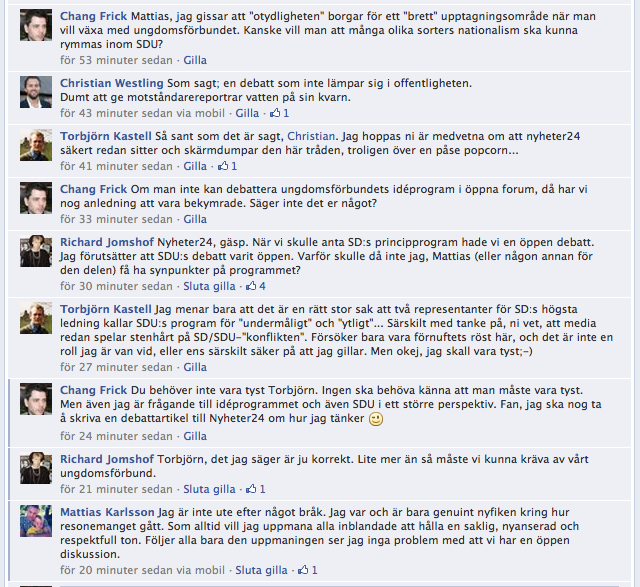Image resolution: width=640 pixels, height=587 pixels.
Task: Click thumbs-up icon on Torbjörn's 41-minute comment
Action: (223, 166)
